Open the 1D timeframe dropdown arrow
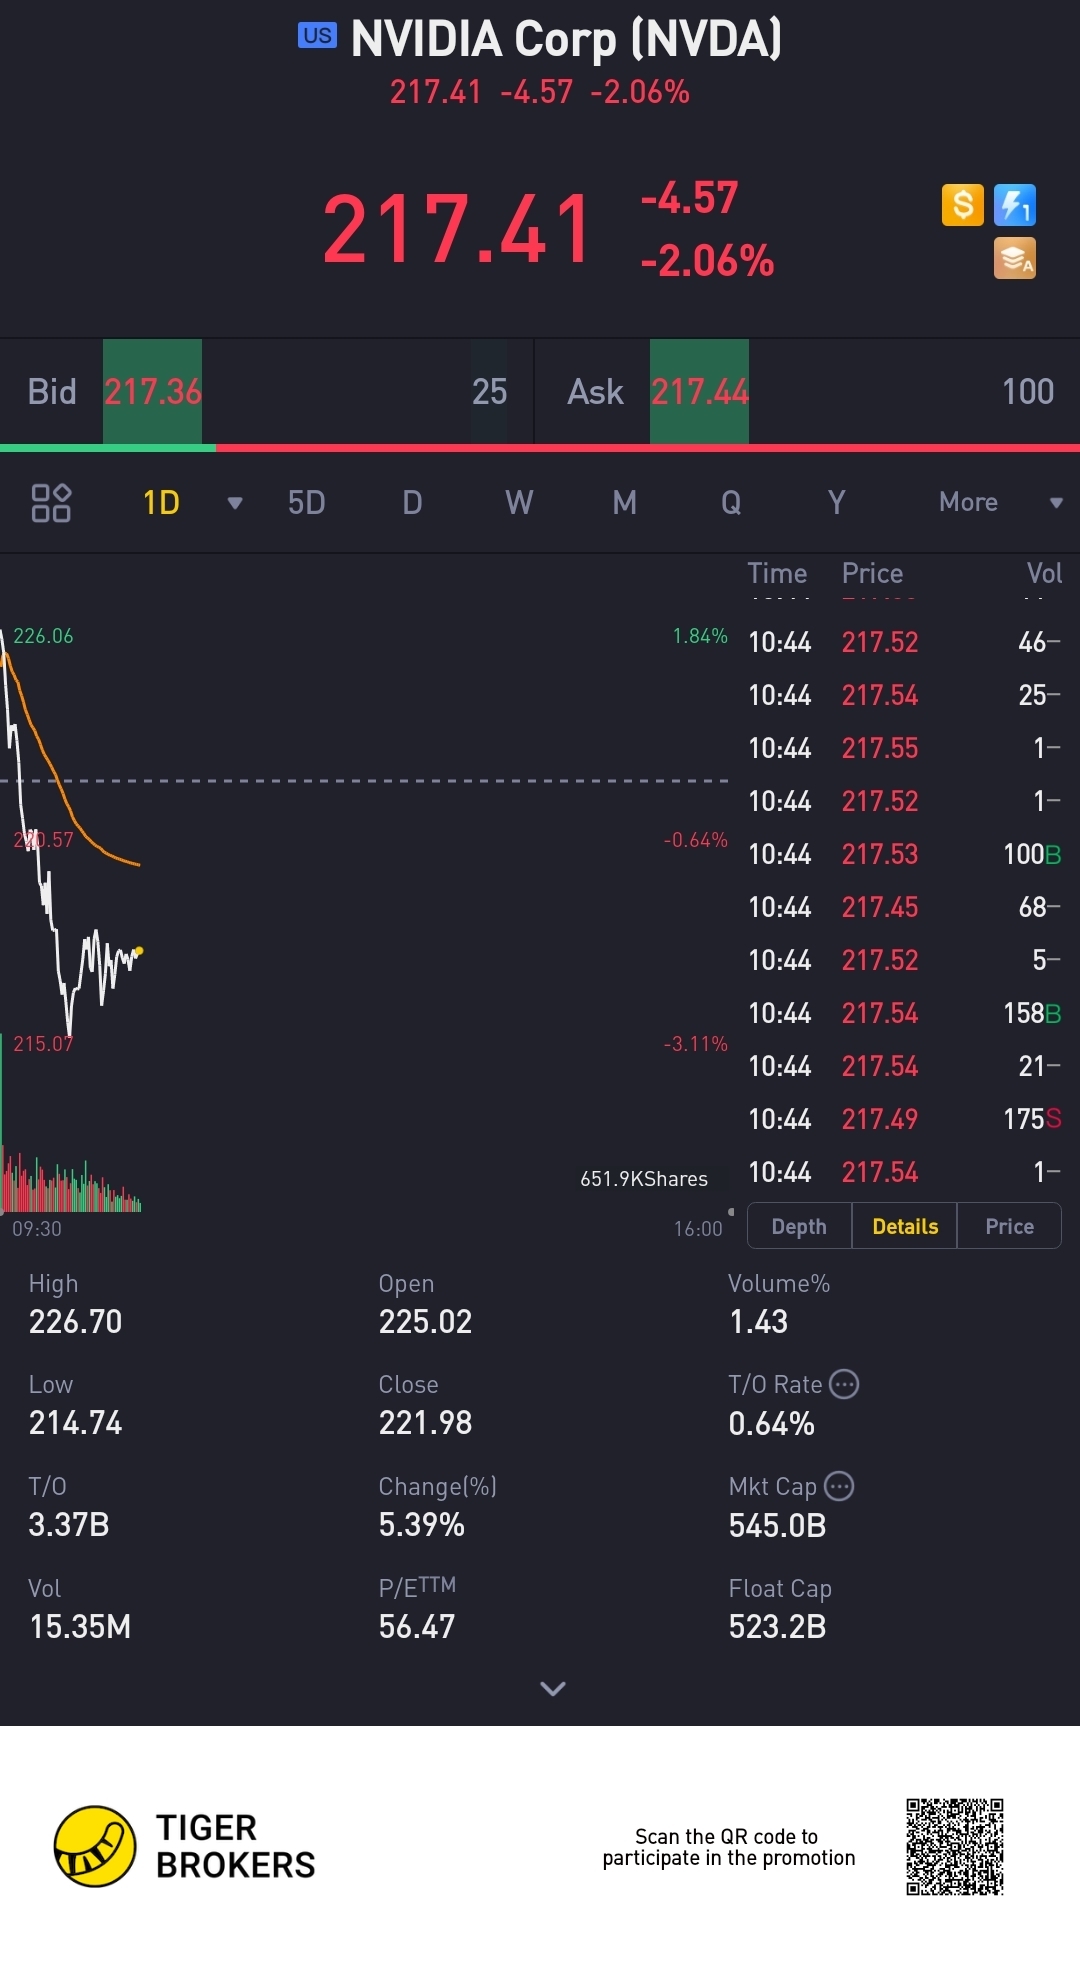Image resolution: width=1080 pixels, height=1968 pixels. point(235,503)
